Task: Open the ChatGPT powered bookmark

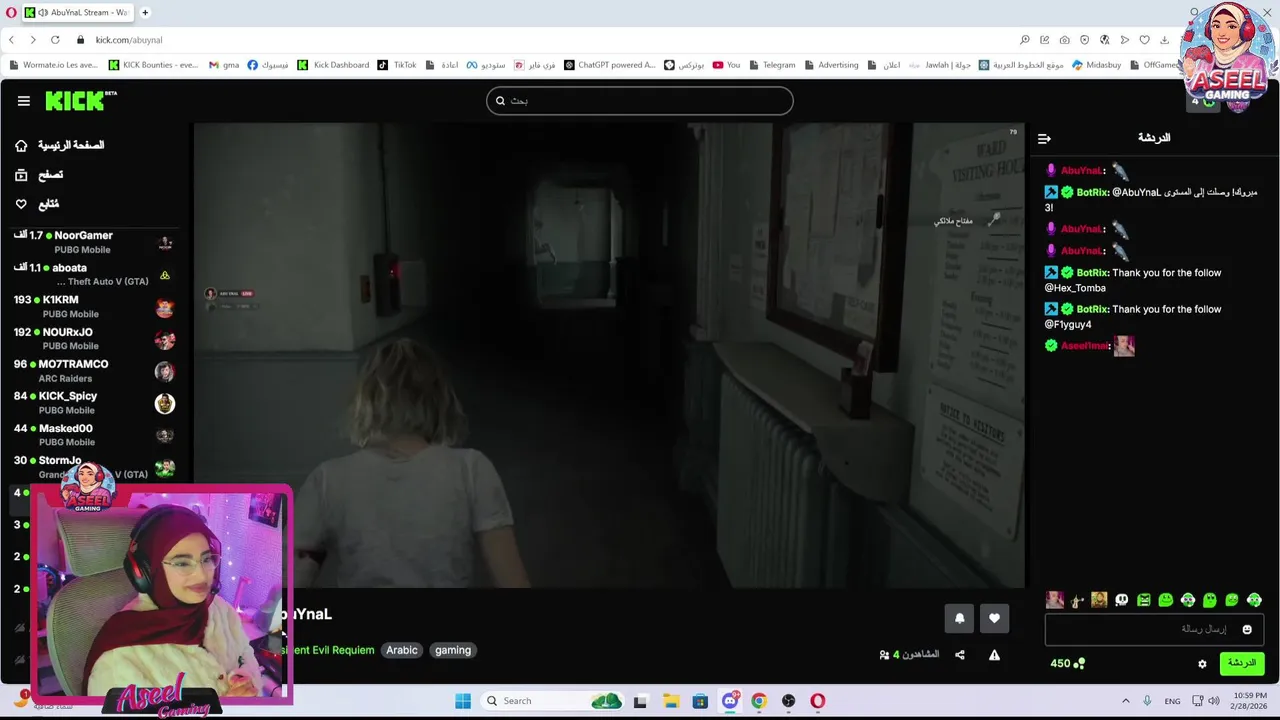Action: pos(610,65)
